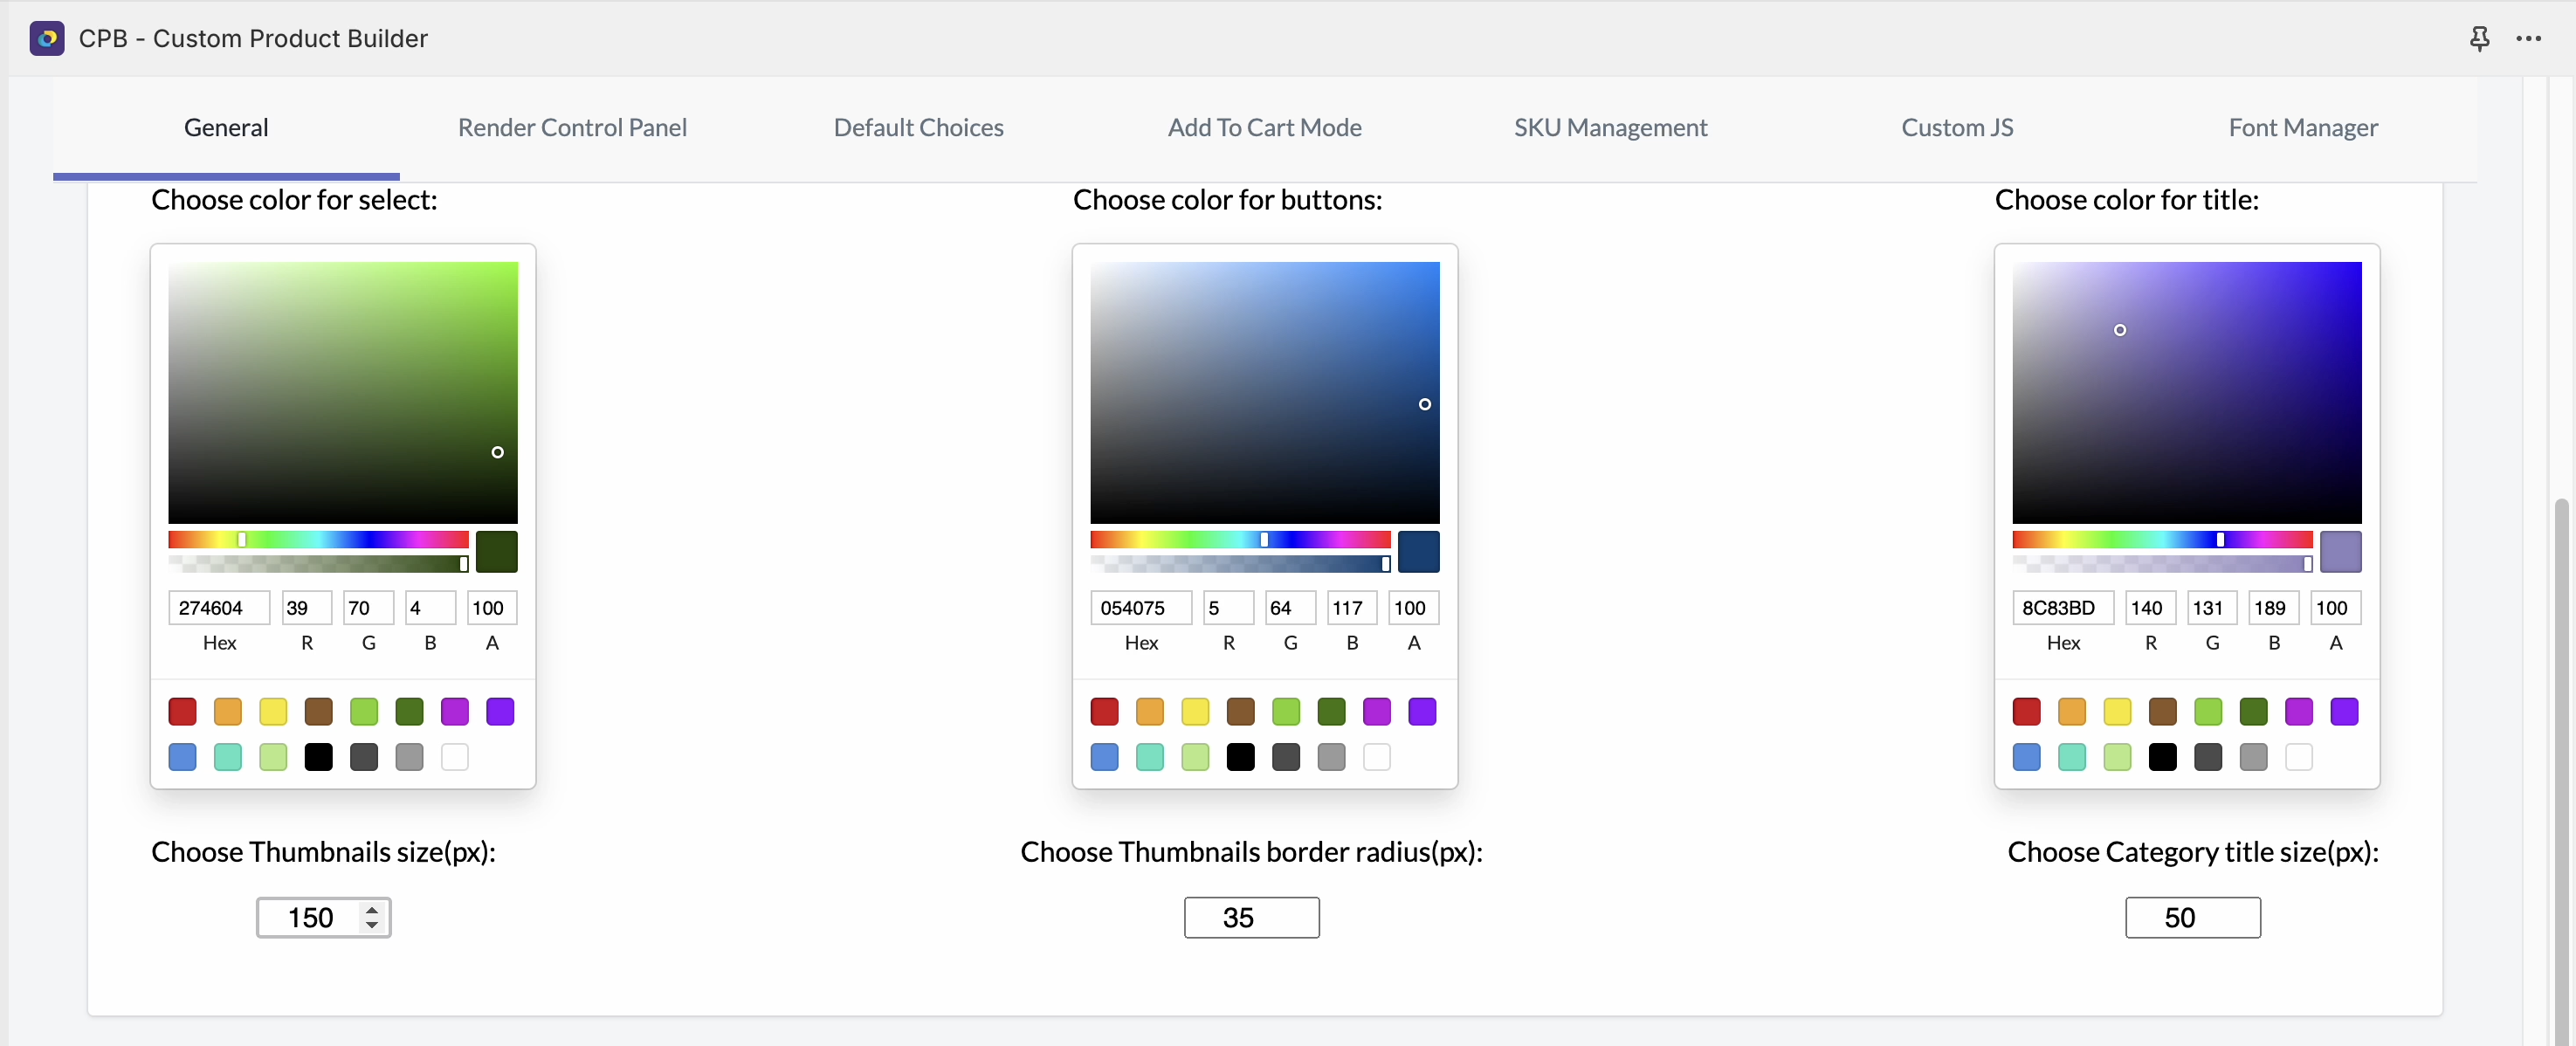Click thumbnails border radius field

tap(1251, 917)
